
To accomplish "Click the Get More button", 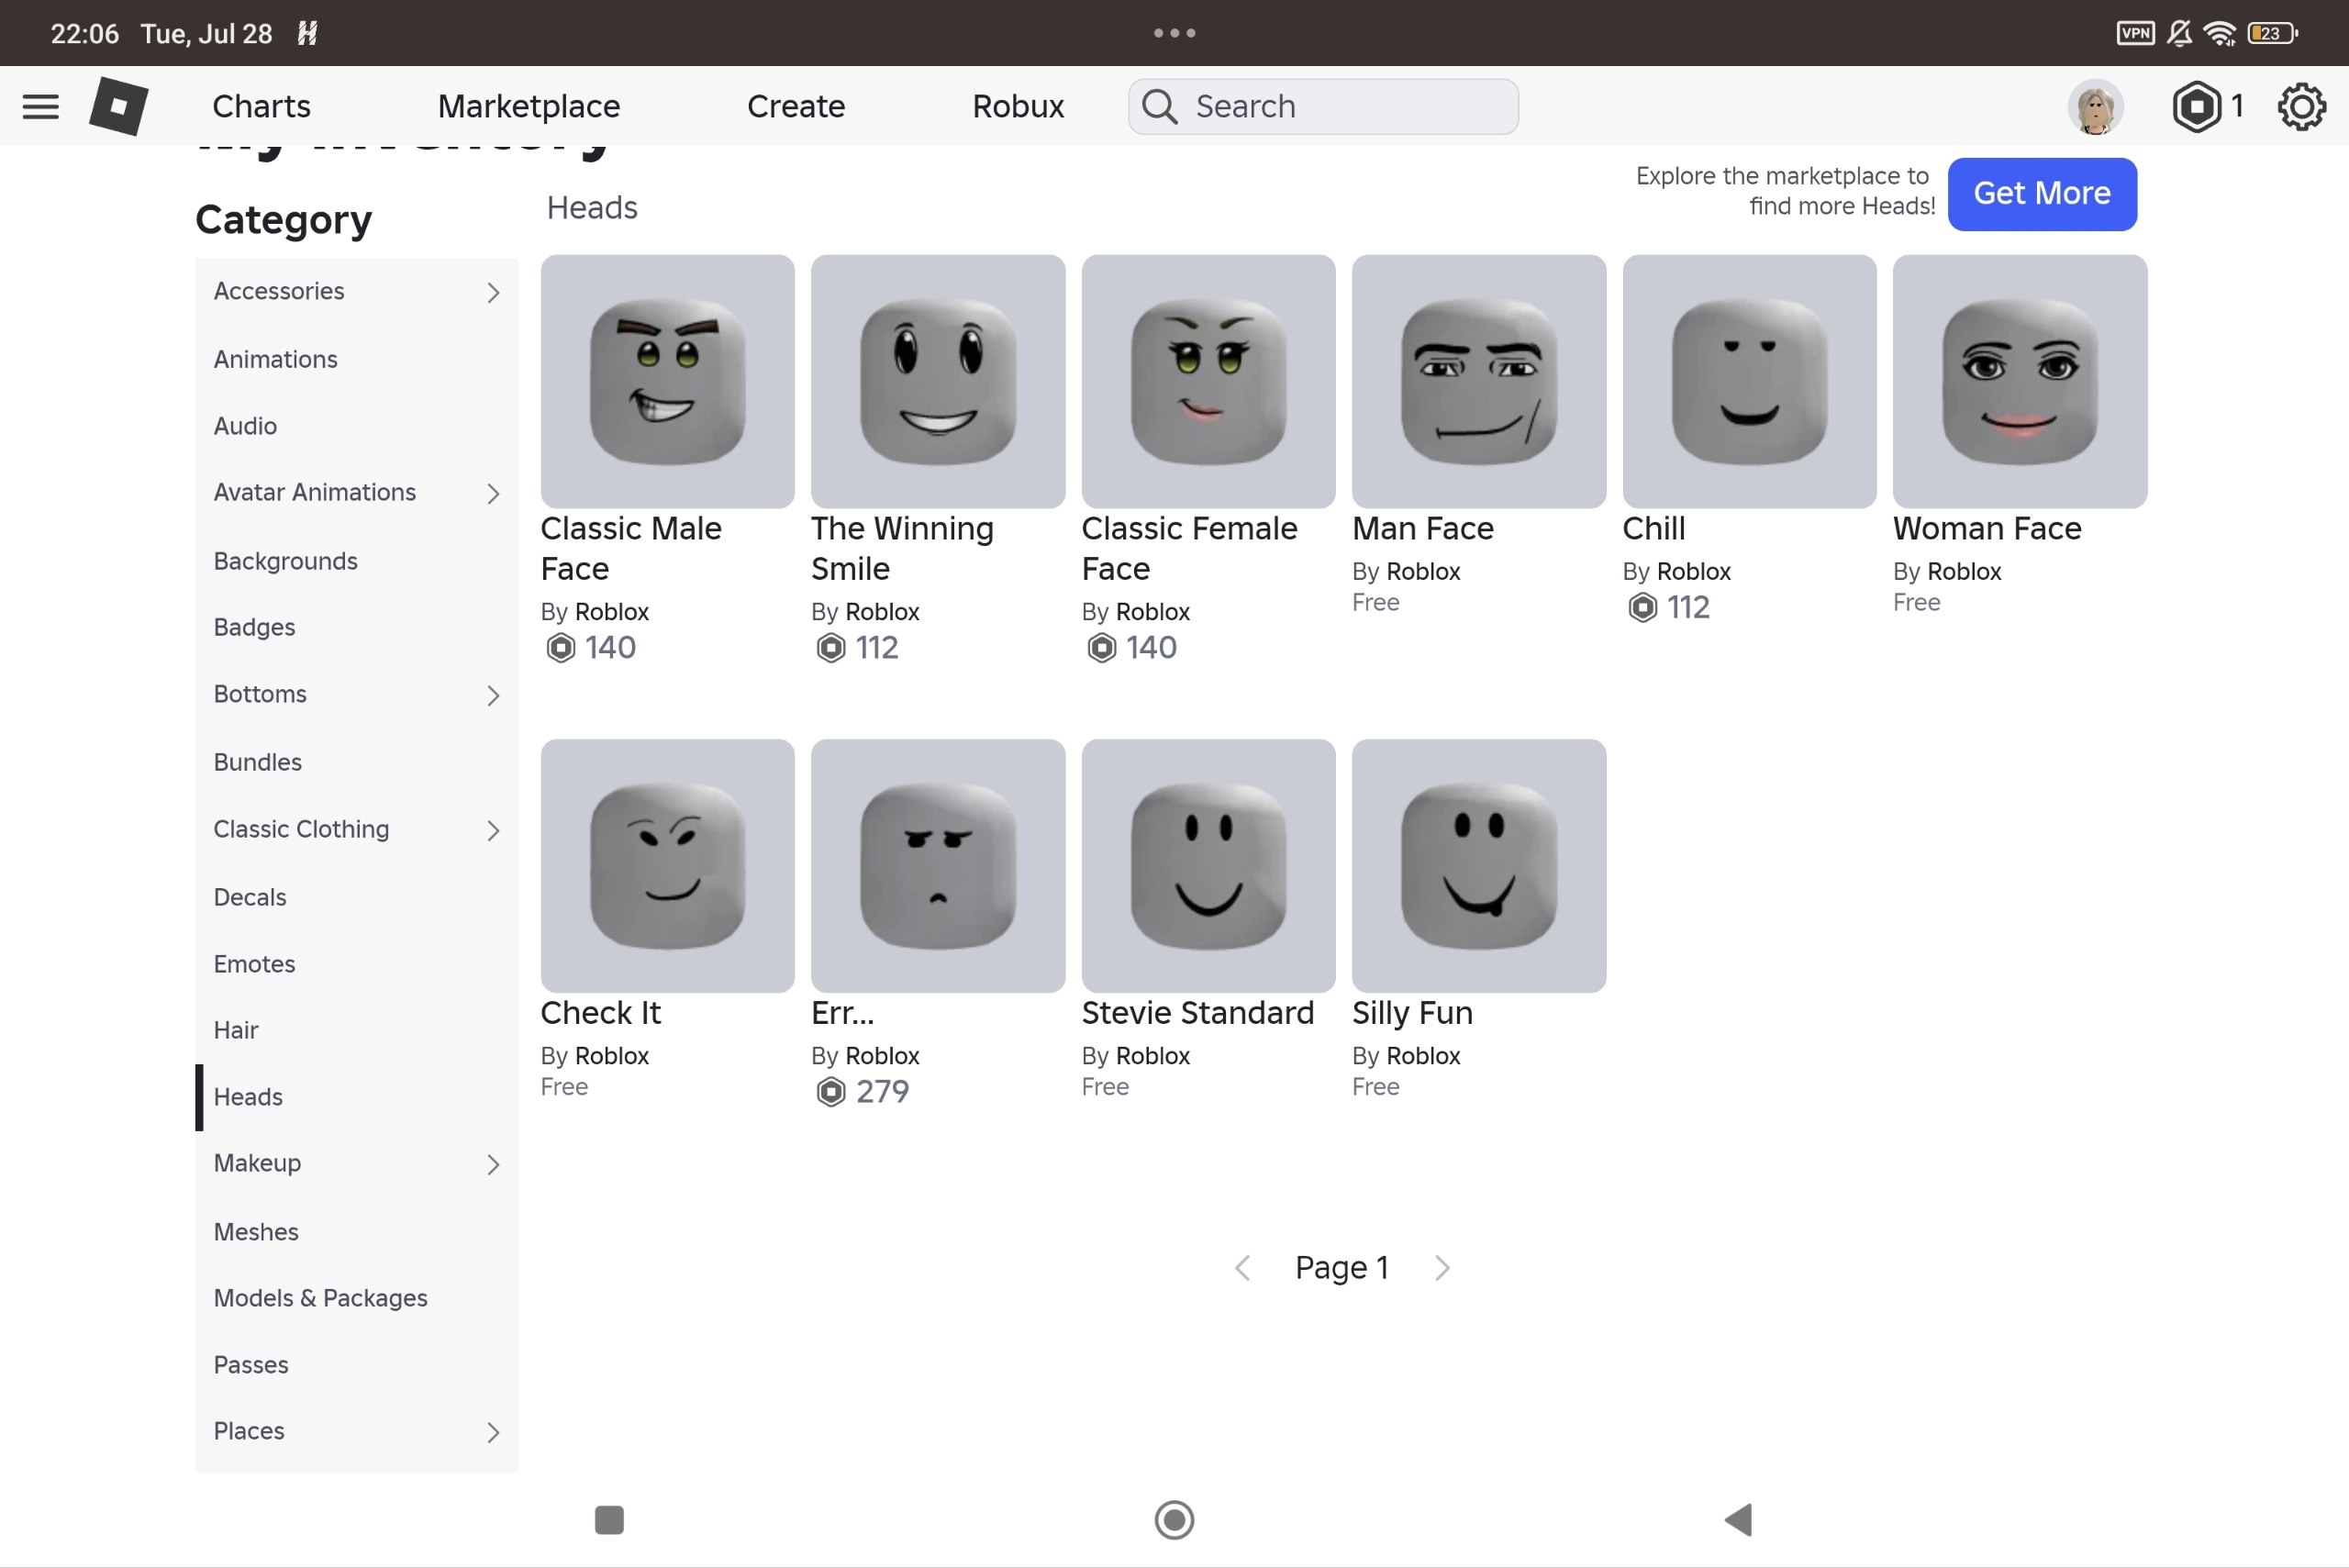I will (2042, 194).
